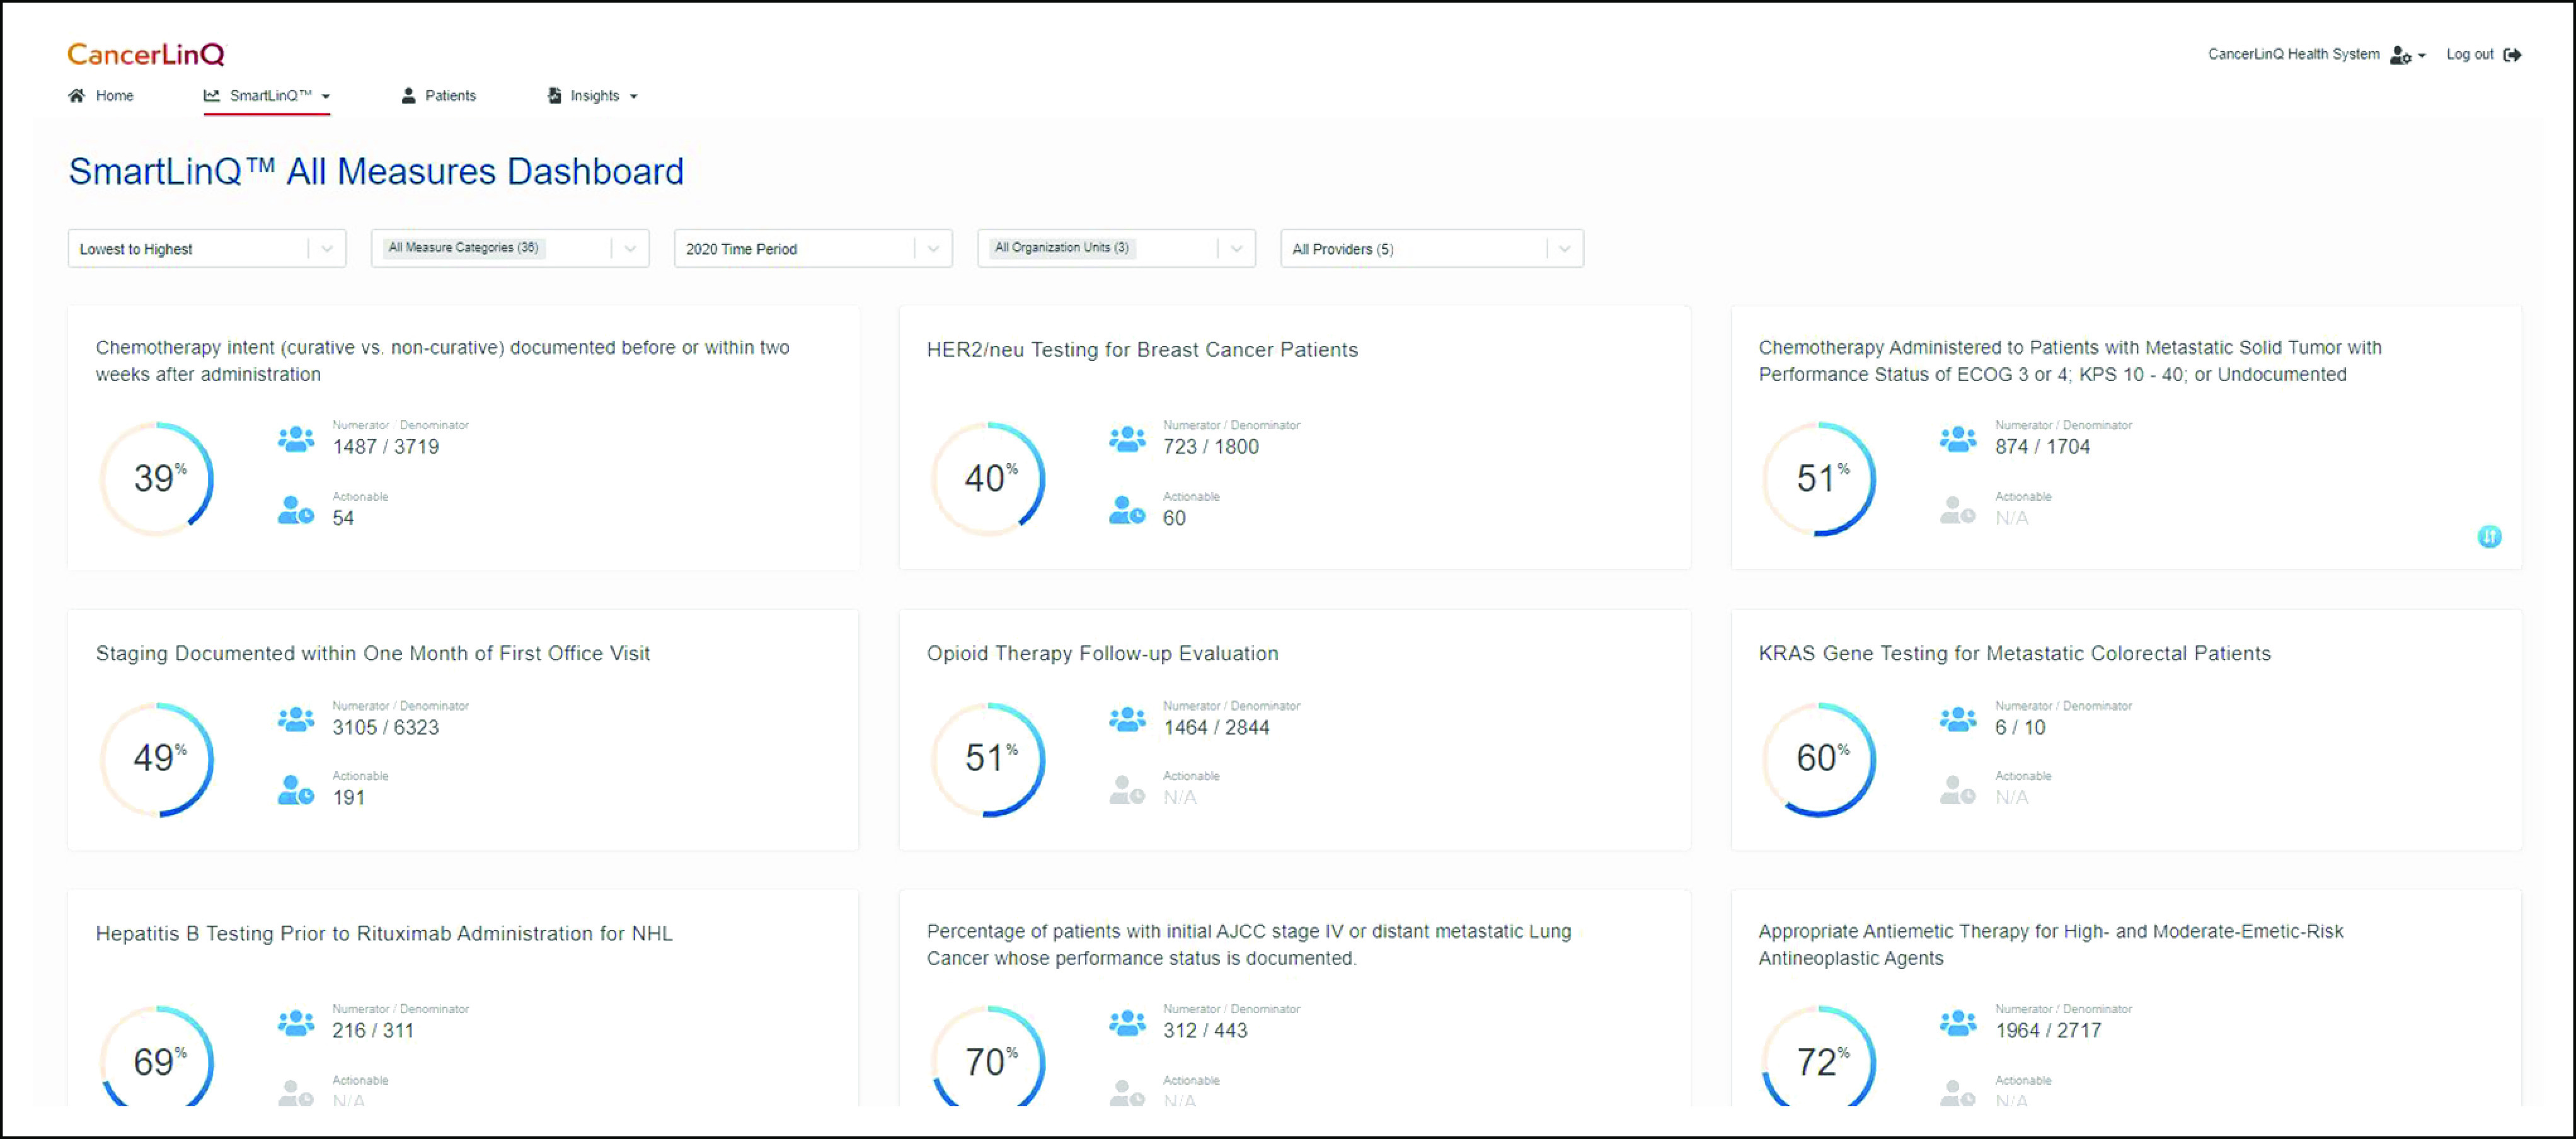The width and height of the screenshot is (2576, 1139).
Task: Open the Chemotherapy Administered to Patients with Metastatic title
Action: (x=2069, y=361)
